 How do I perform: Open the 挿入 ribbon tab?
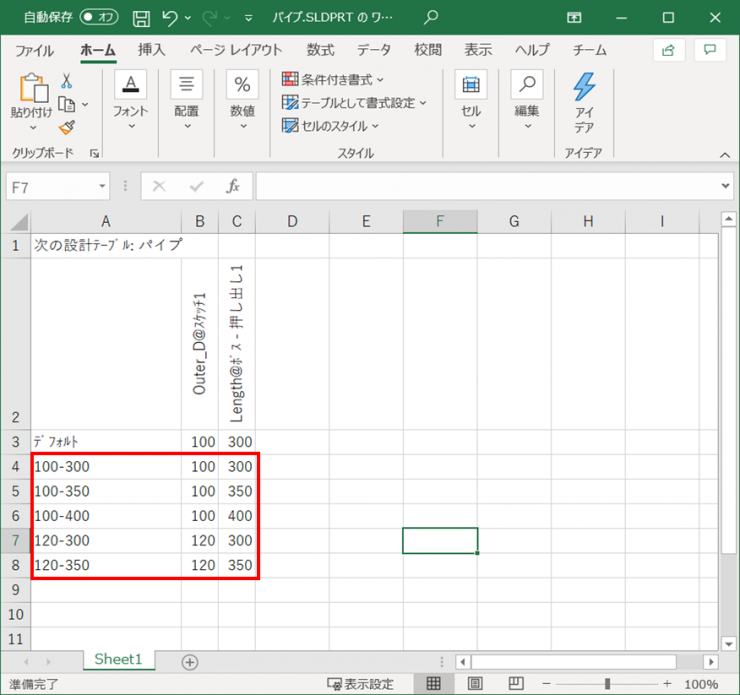[x=152, y=50]
